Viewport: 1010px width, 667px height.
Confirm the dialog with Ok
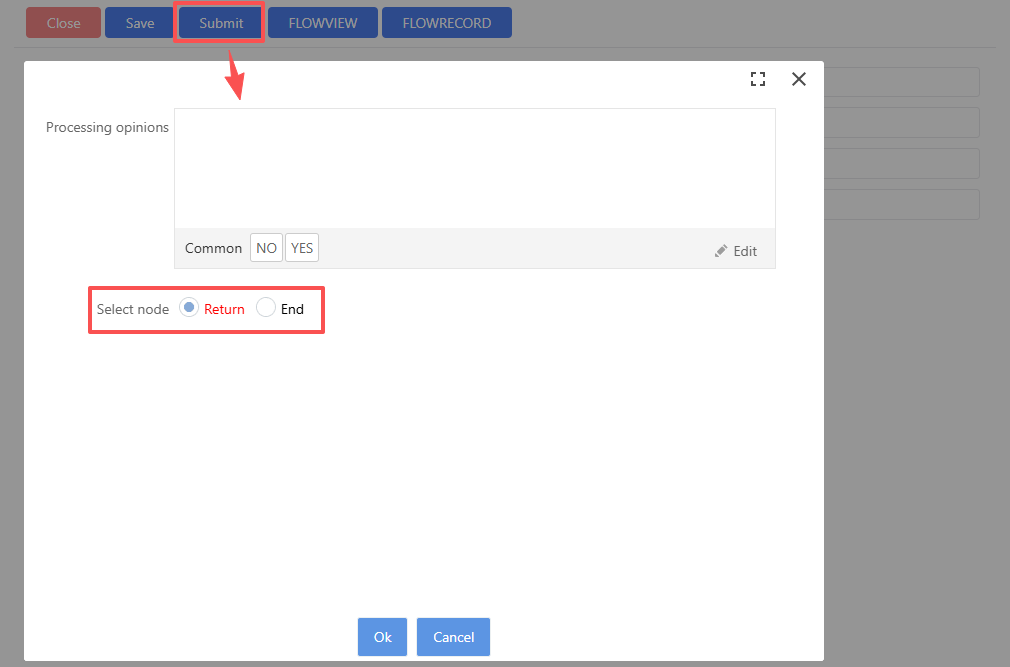(x=382, y=637)
